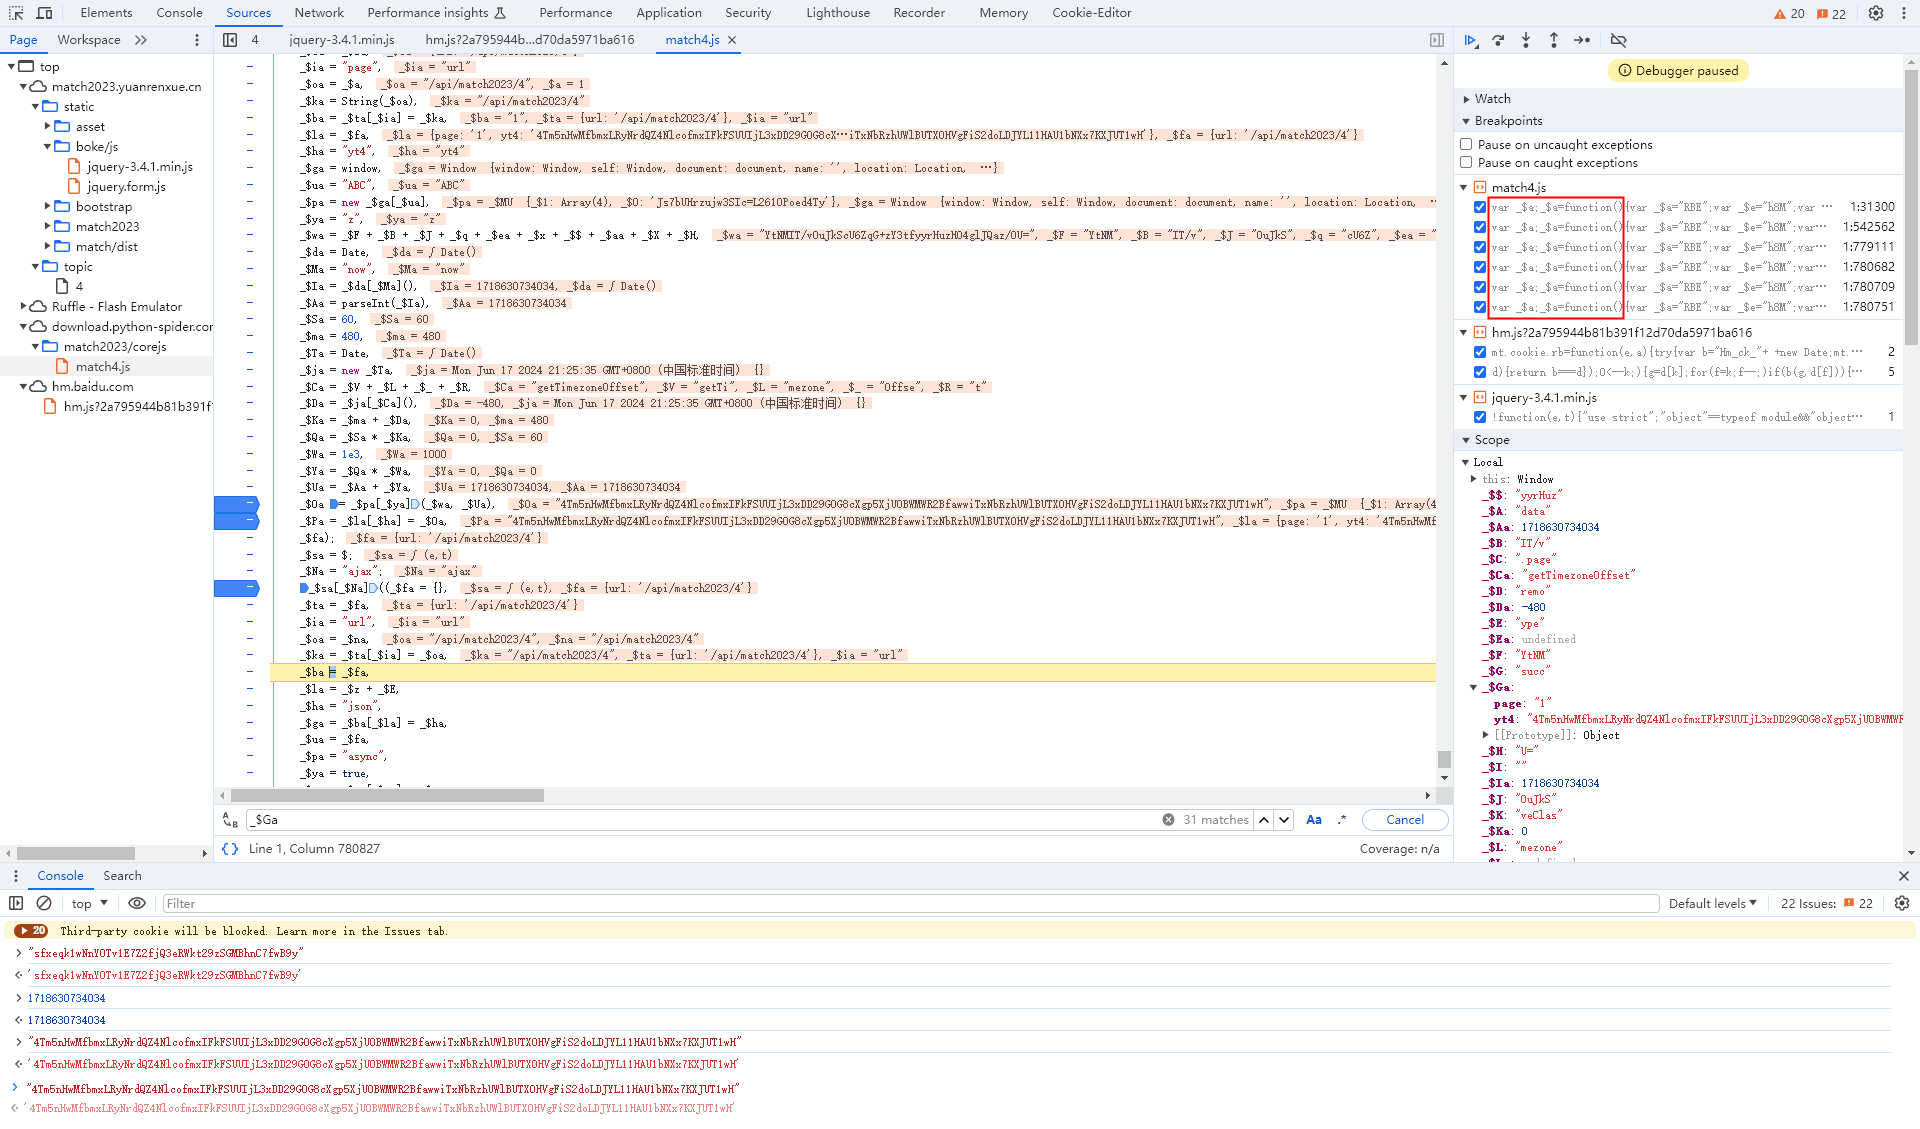Uncheck match4.js breakpoint at 1:542562
1920x1129 pixels.
coord(1480,228)
